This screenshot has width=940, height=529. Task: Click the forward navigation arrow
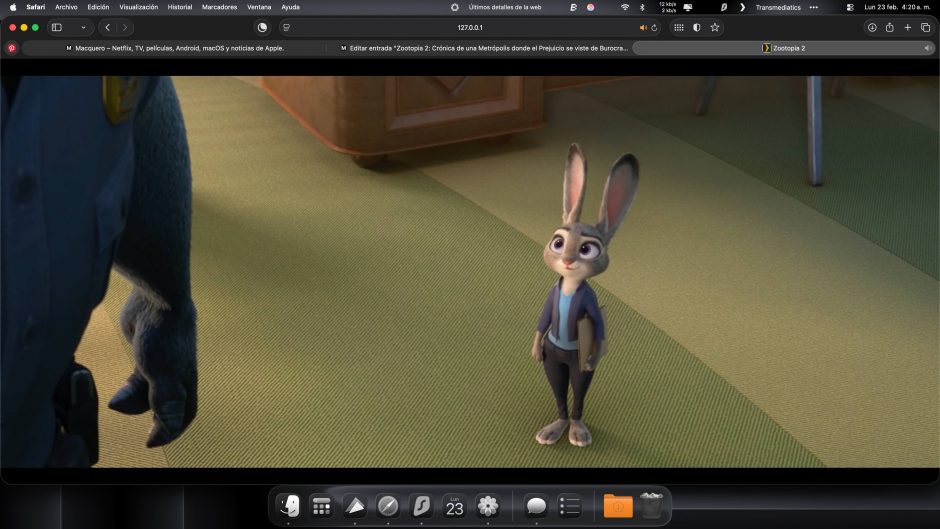coord(125,27)
